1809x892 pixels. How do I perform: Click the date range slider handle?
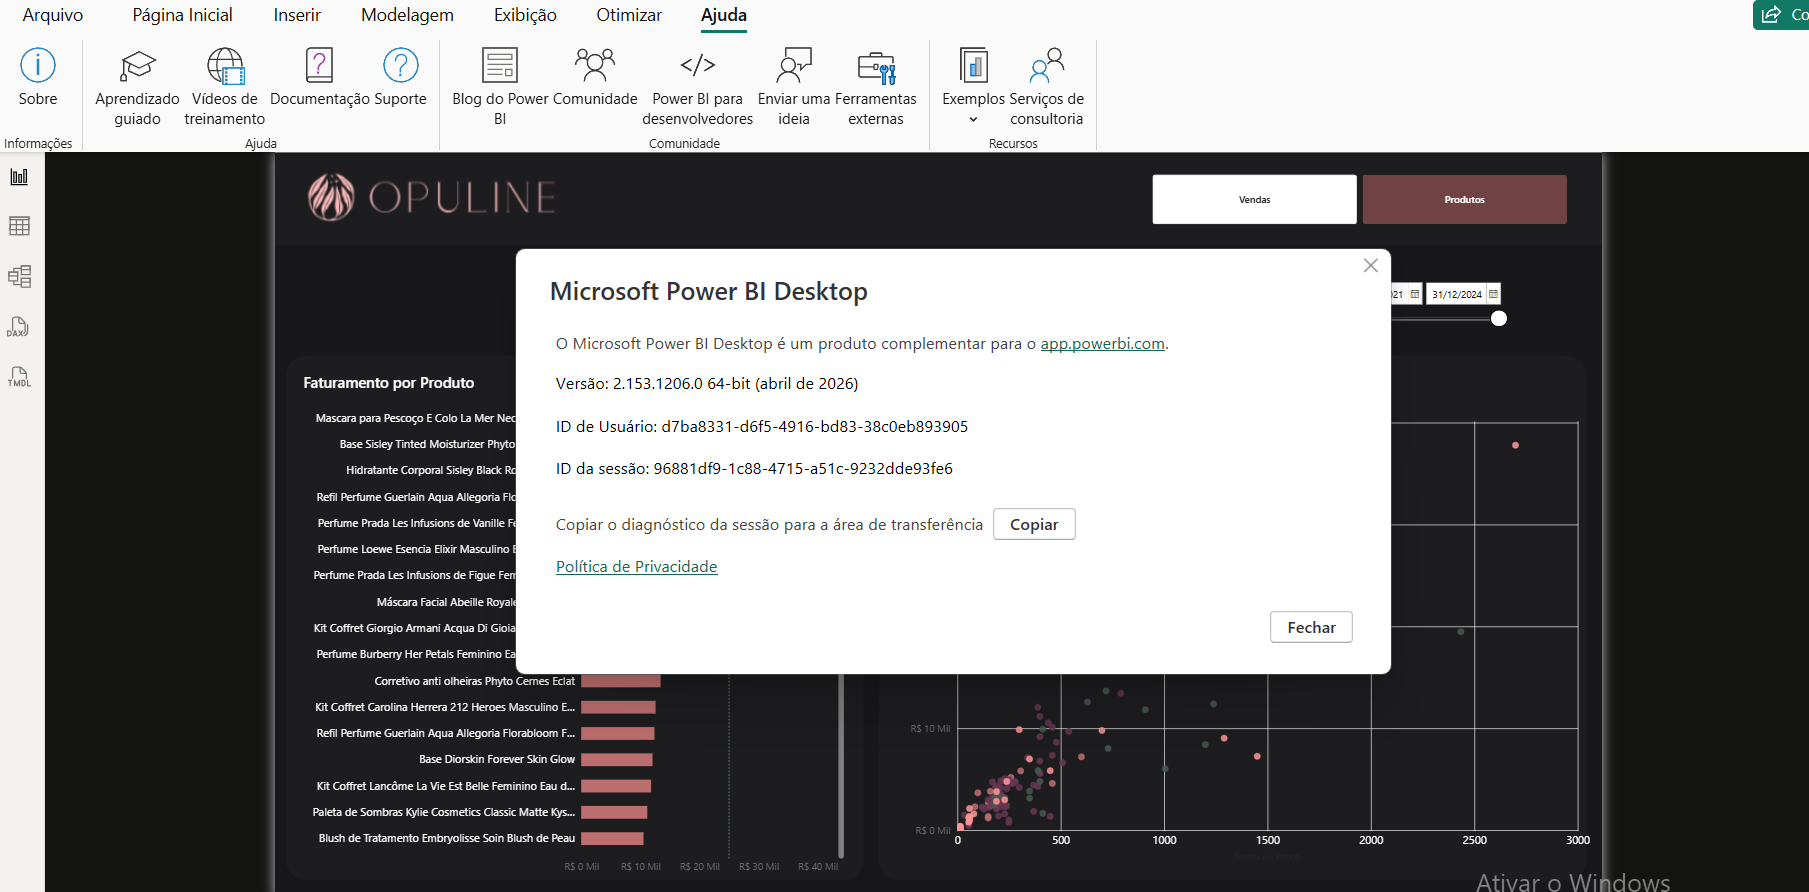tap(1498, 318)
